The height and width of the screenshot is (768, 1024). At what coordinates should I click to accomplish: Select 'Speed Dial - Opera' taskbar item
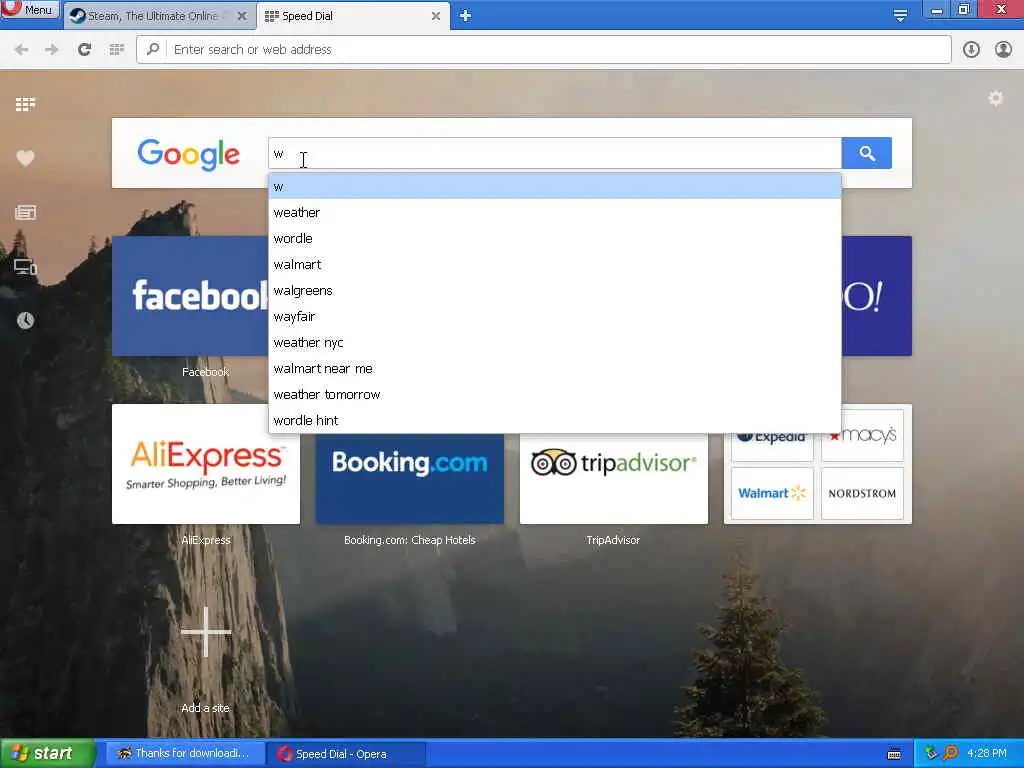(348, 754)
